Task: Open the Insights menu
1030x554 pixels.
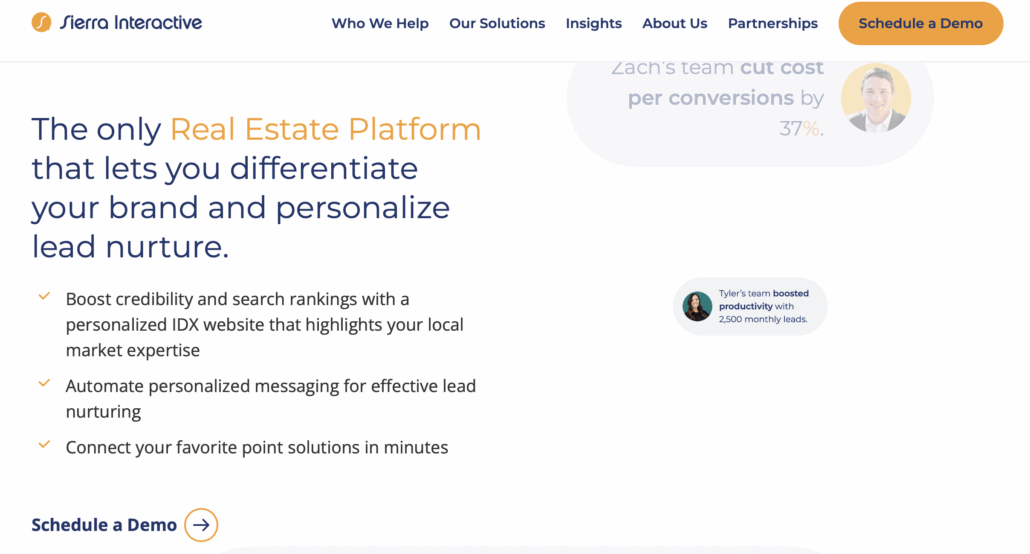Action: (x=594, y=24)
